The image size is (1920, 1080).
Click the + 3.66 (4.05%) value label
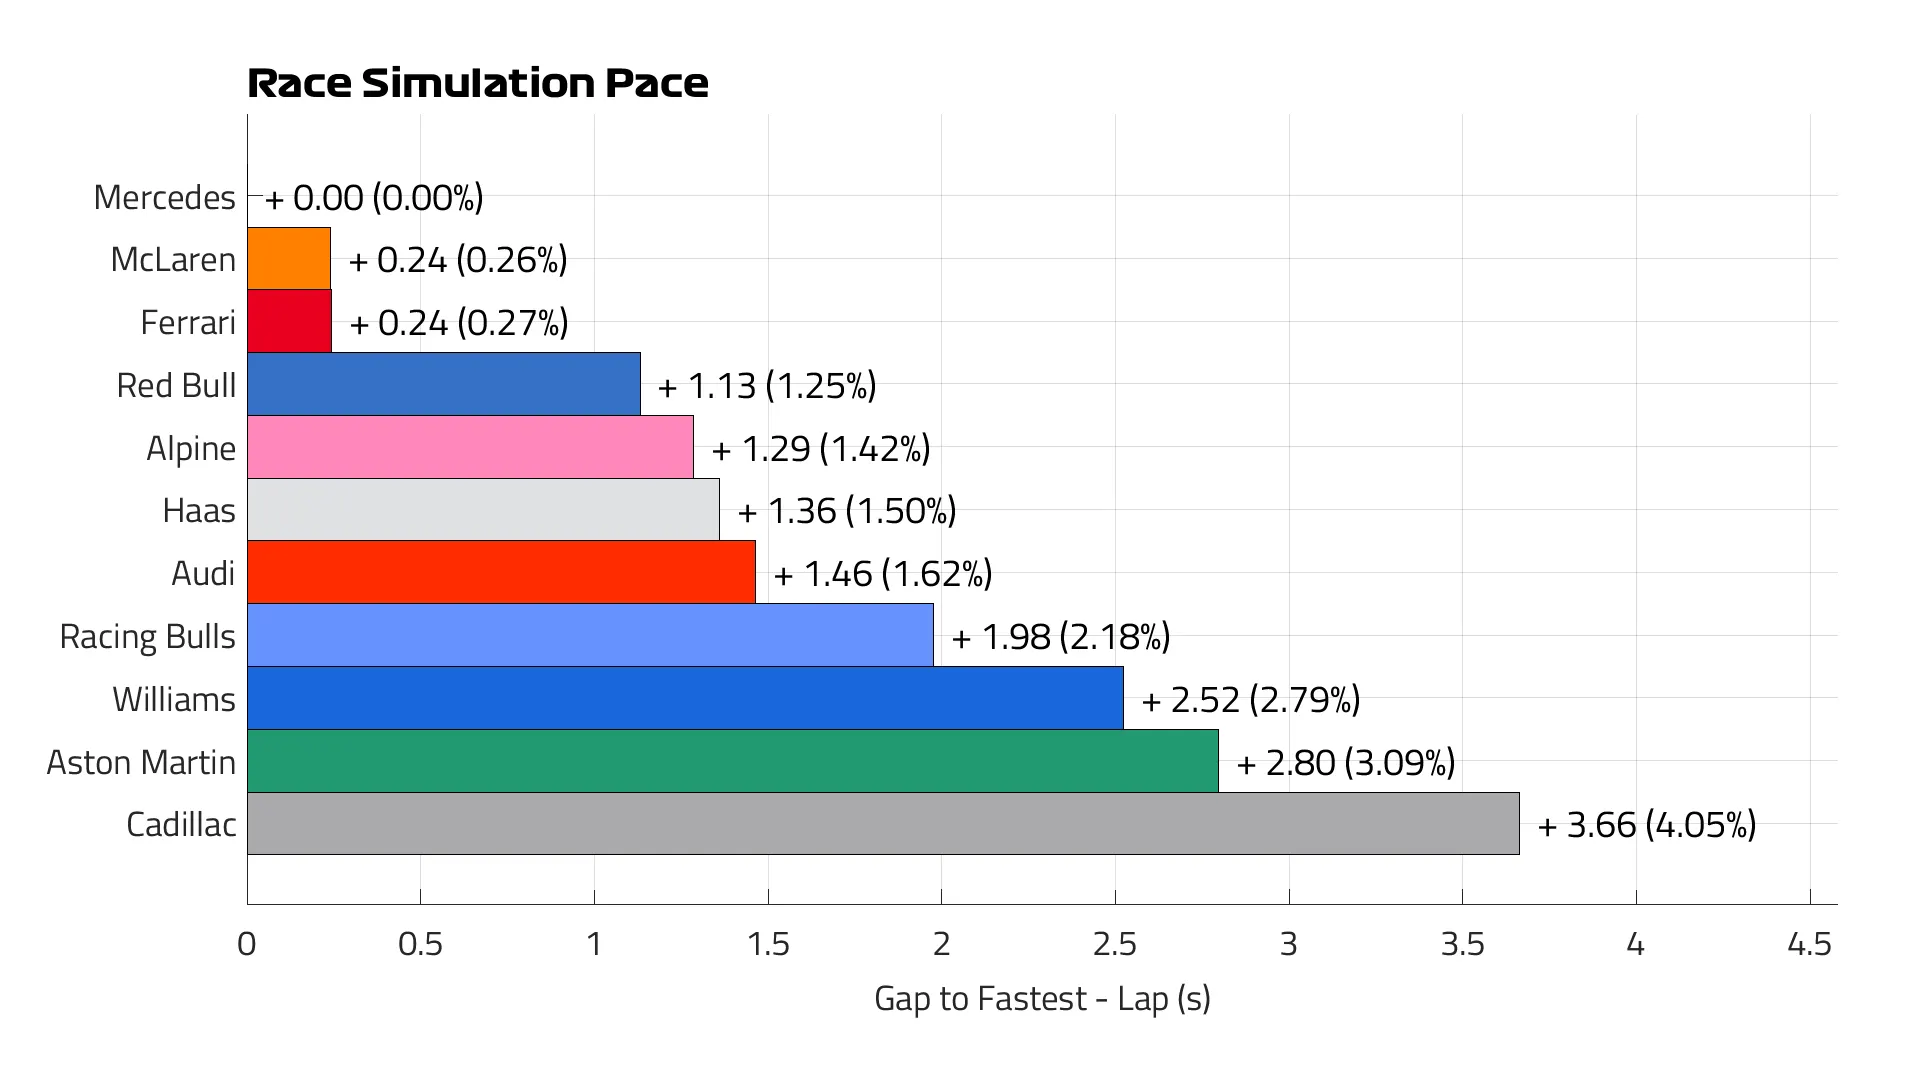(x=1646, y=825)
